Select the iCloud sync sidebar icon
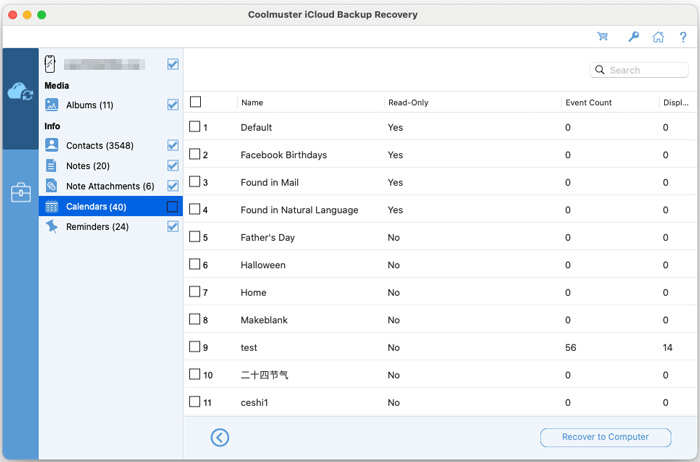 point(20,92)
